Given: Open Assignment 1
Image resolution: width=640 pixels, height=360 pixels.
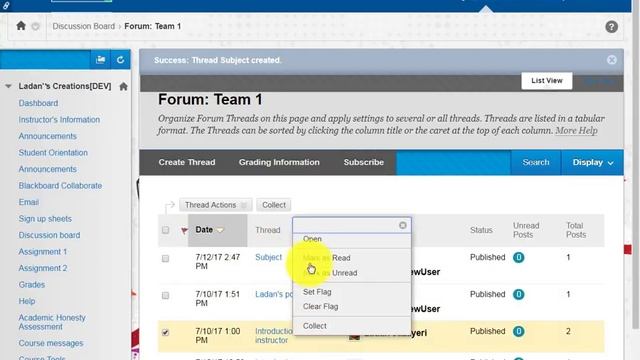Looking at the screenshot, I should [x=42, y=252].
